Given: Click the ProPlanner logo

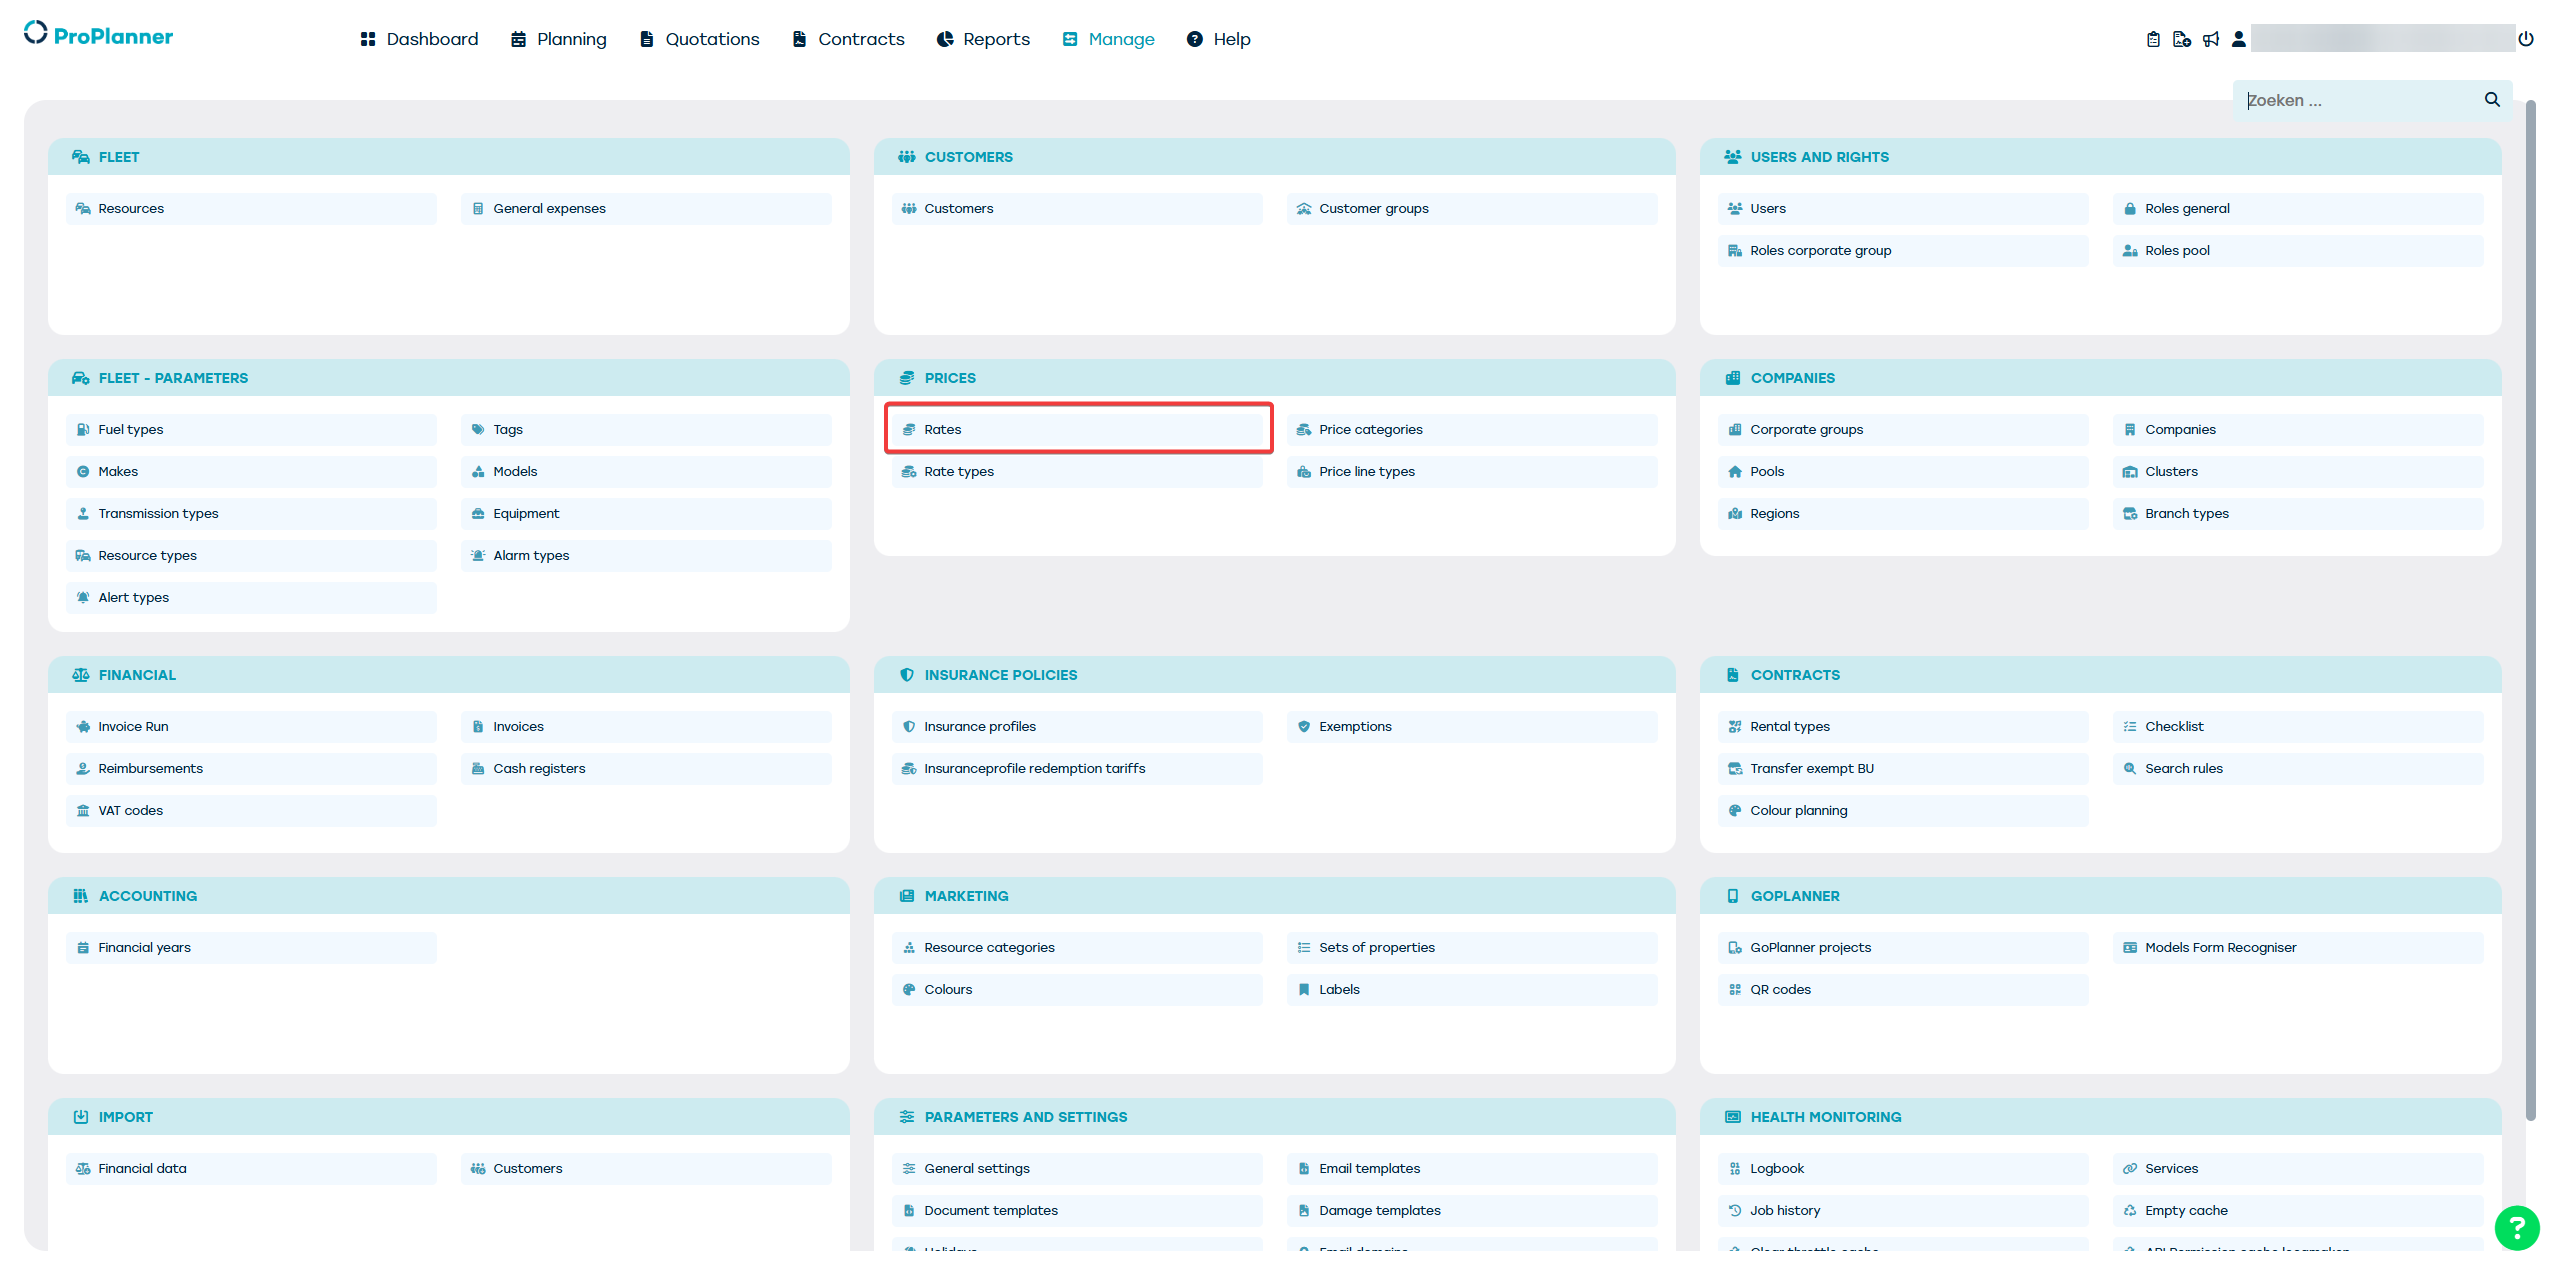Looking at the screenshot, I should point(99,35).
